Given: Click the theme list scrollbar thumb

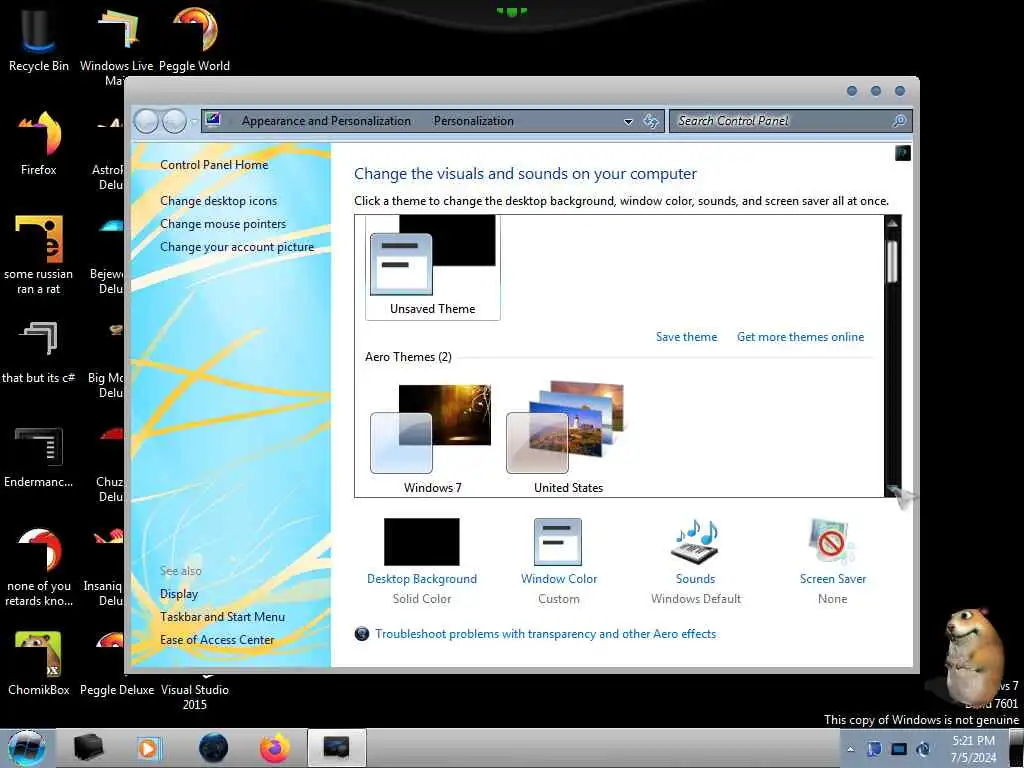Looking at the screenshot, I should 892,261.
